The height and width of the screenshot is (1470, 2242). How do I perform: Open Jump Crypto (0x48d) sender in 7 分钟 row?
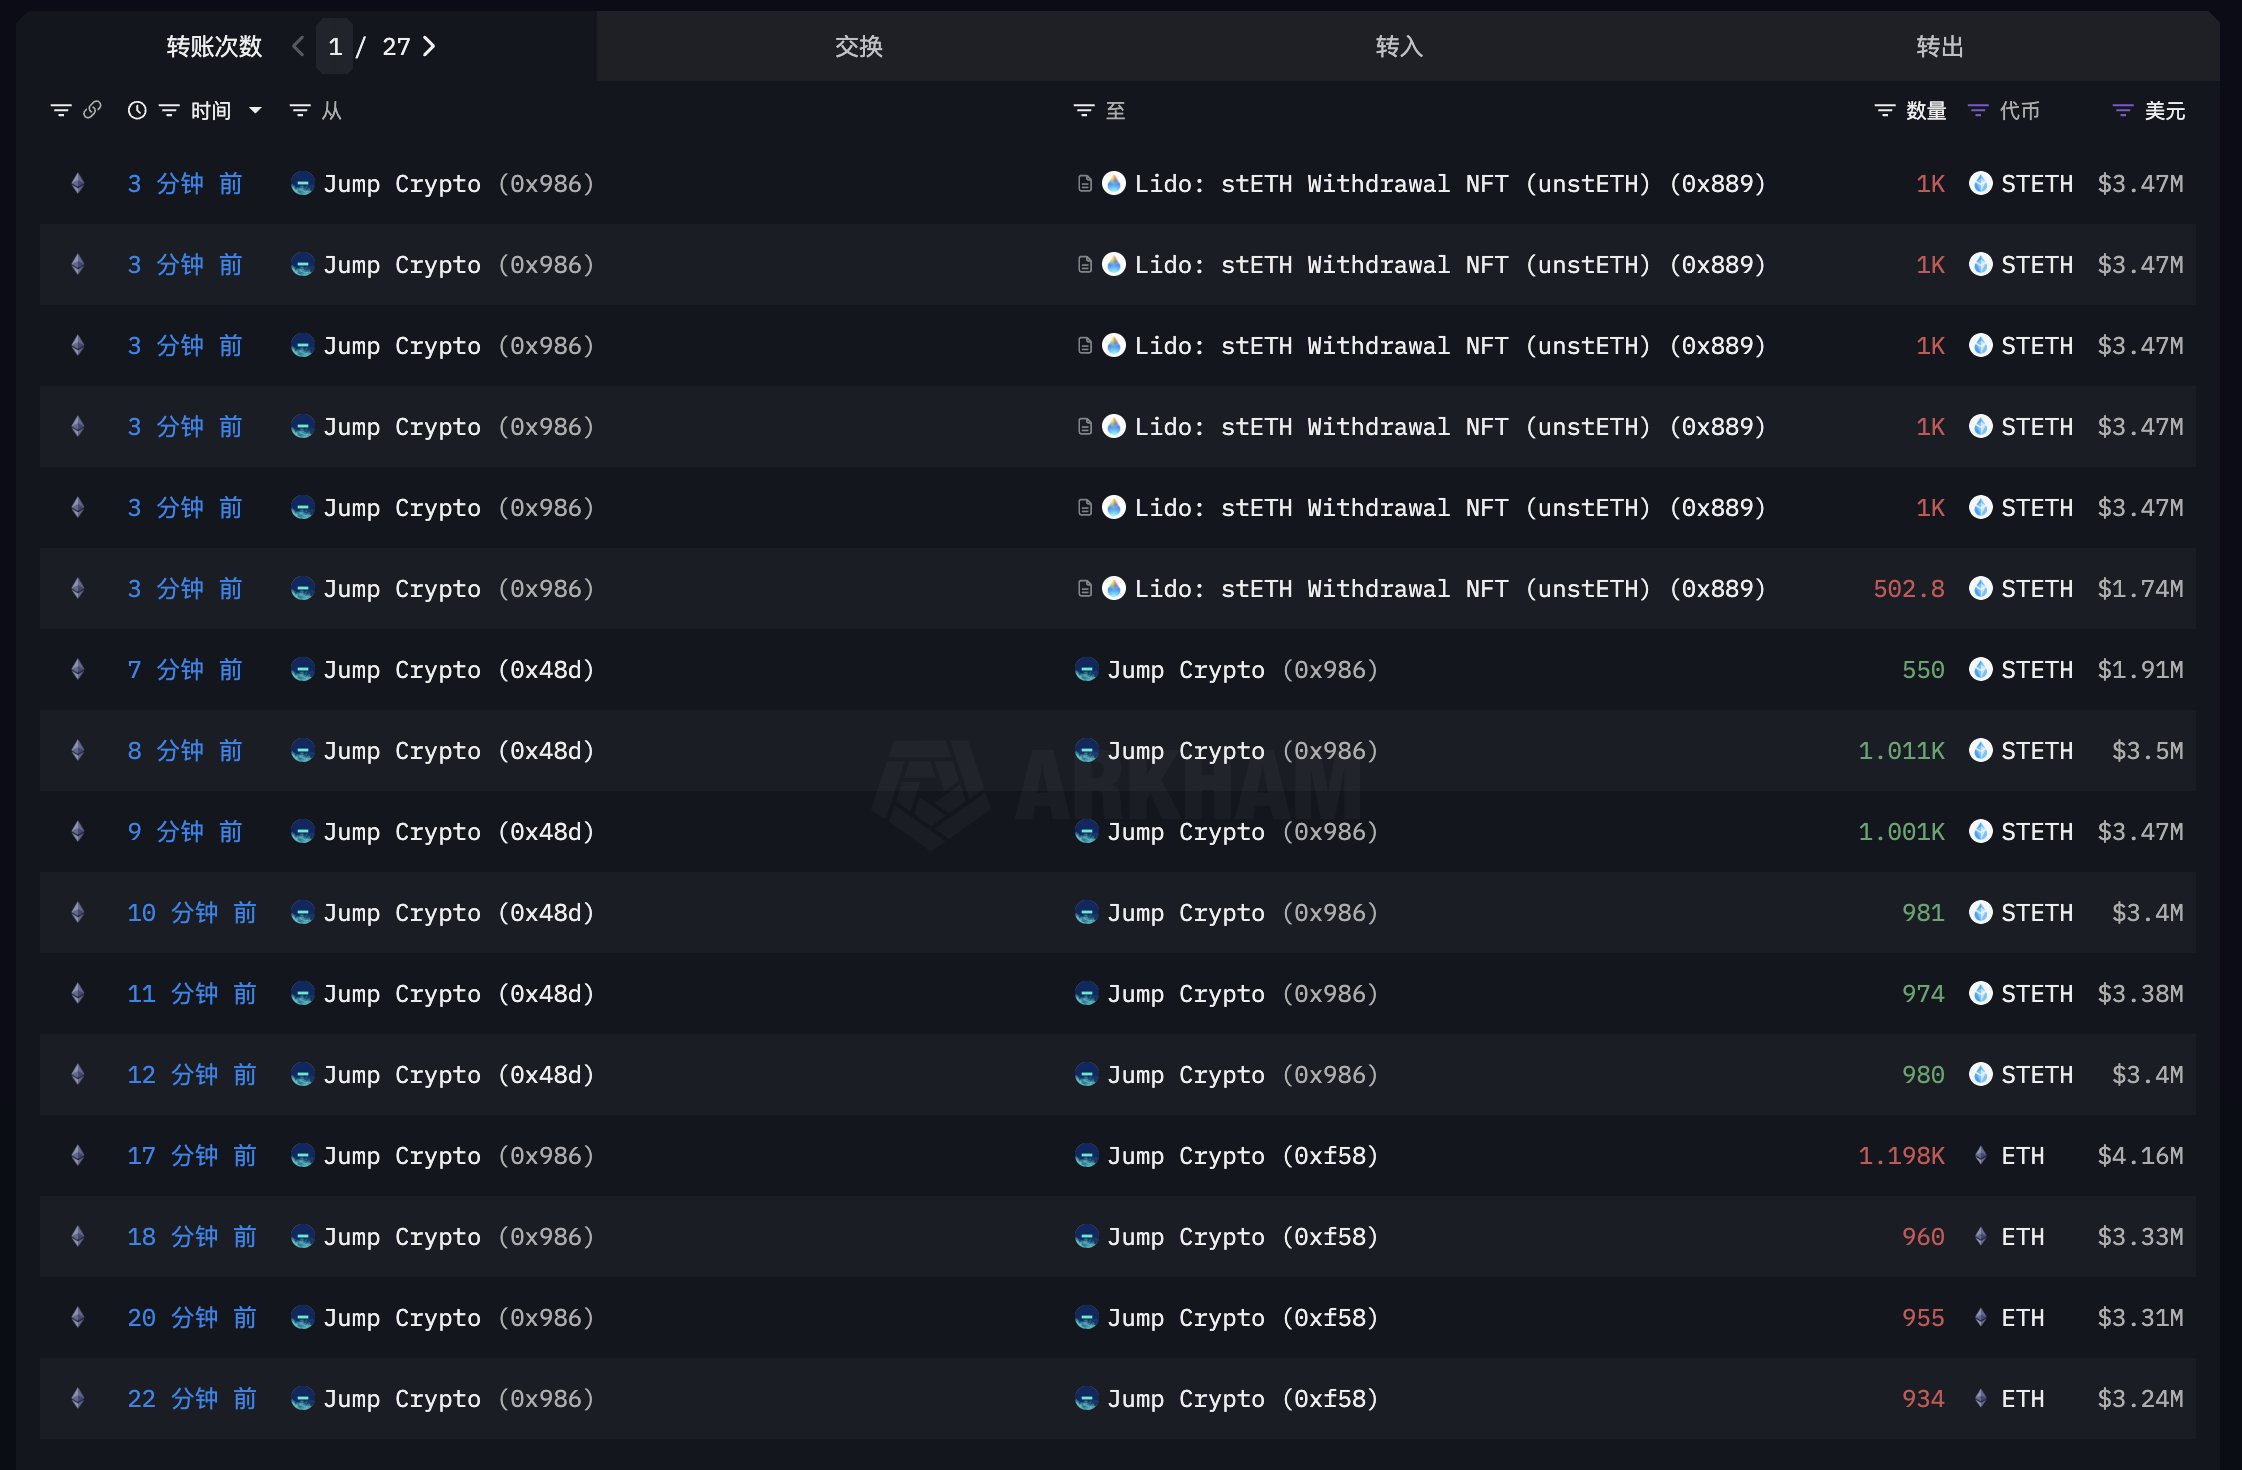click(x=458, y=669)
